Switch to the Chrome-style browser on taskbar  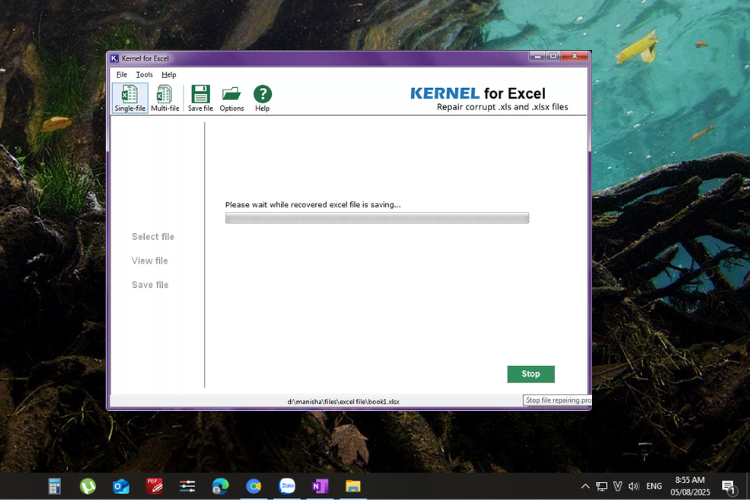pyautogui.click(x=254, y=487)
